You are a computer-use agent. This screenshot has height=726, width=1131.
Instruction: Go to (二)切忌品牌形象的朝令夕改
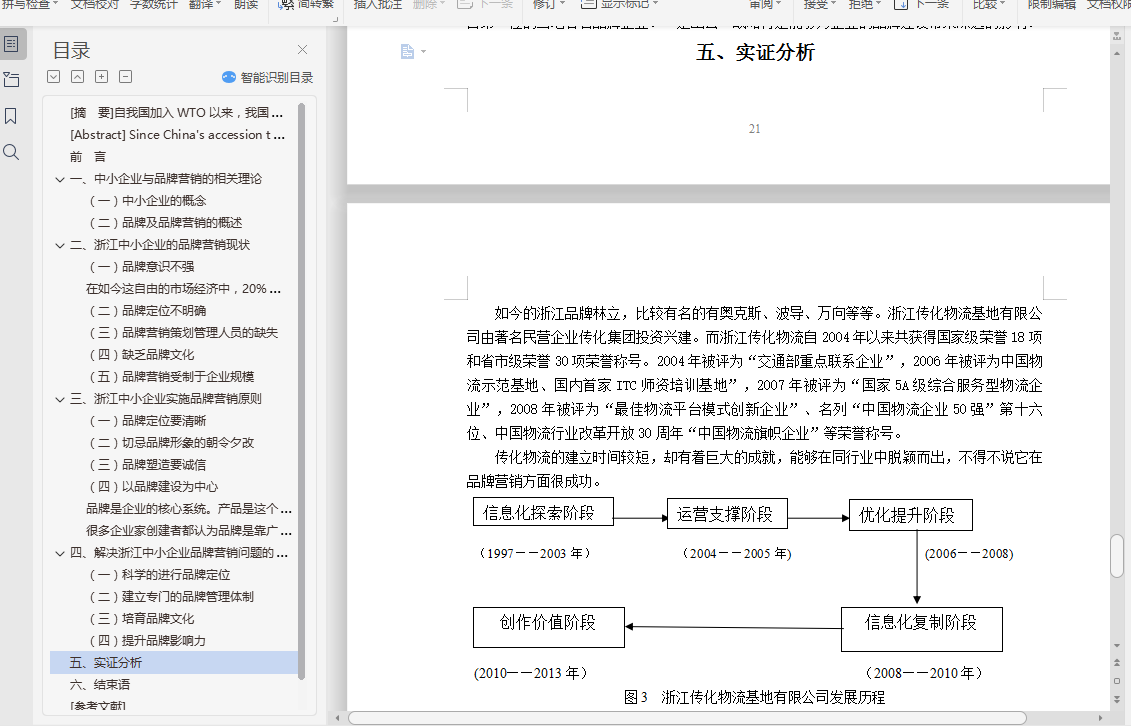point(172,443)
